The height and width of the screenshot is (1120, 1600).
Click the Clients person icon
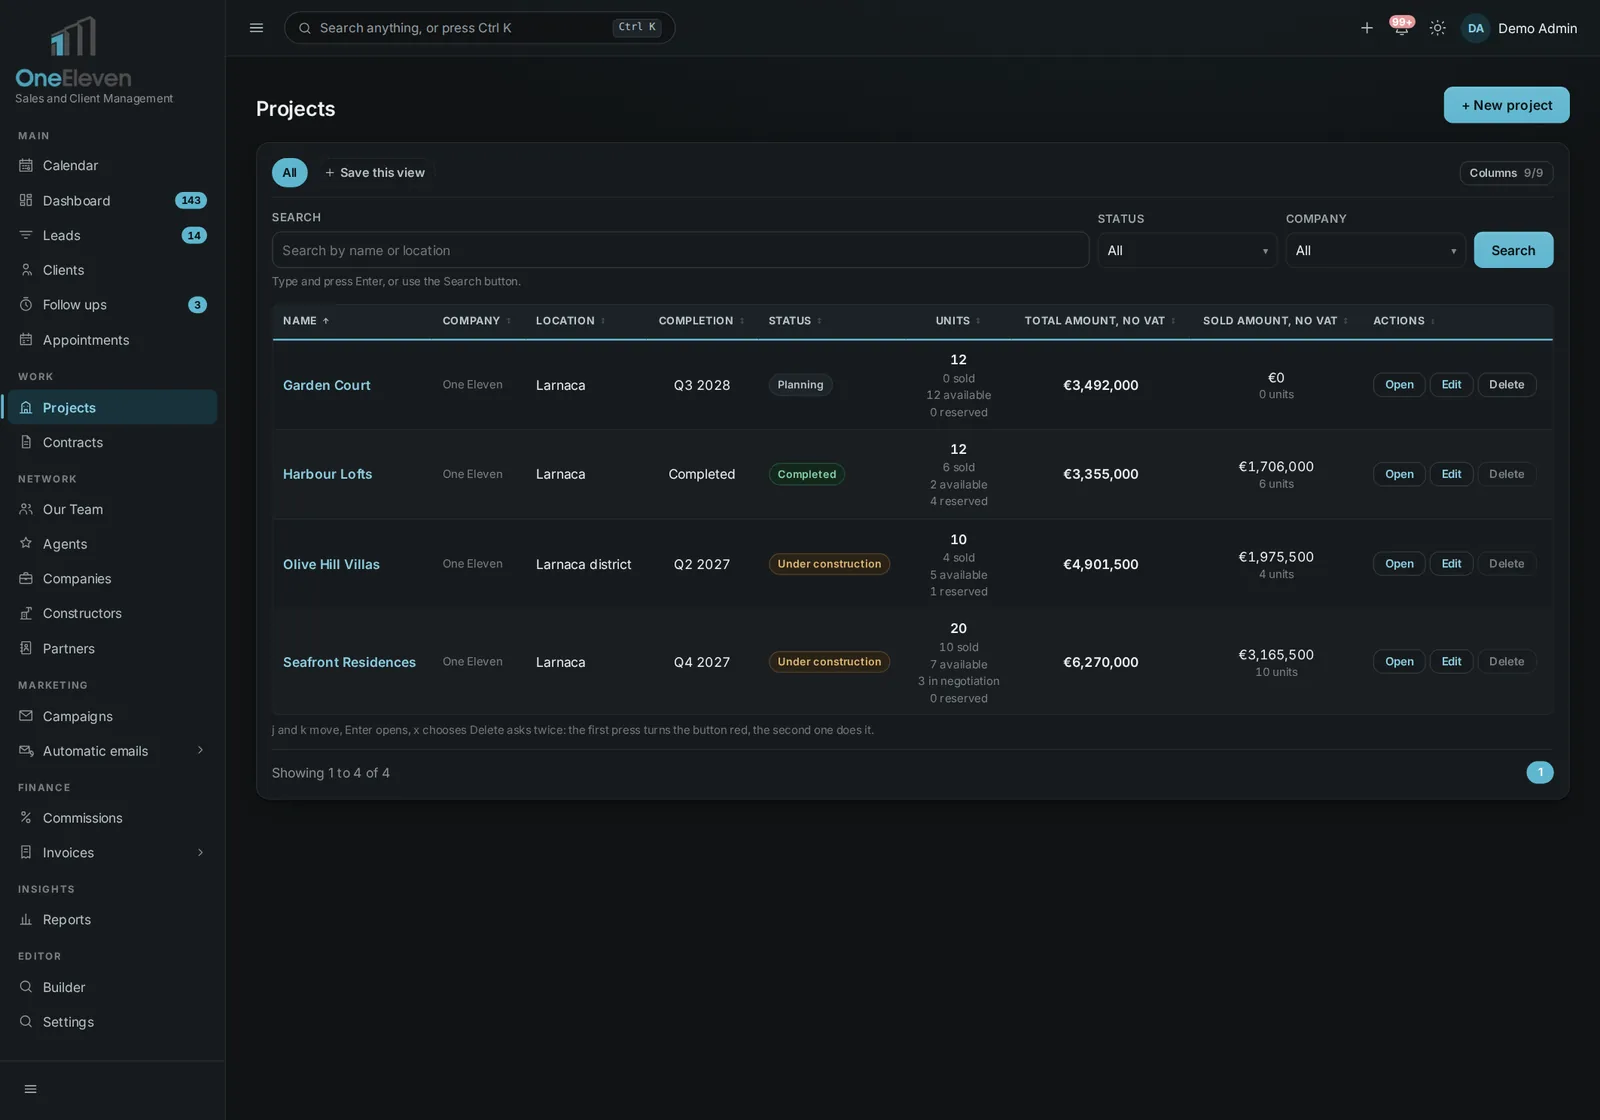(26, 270)
